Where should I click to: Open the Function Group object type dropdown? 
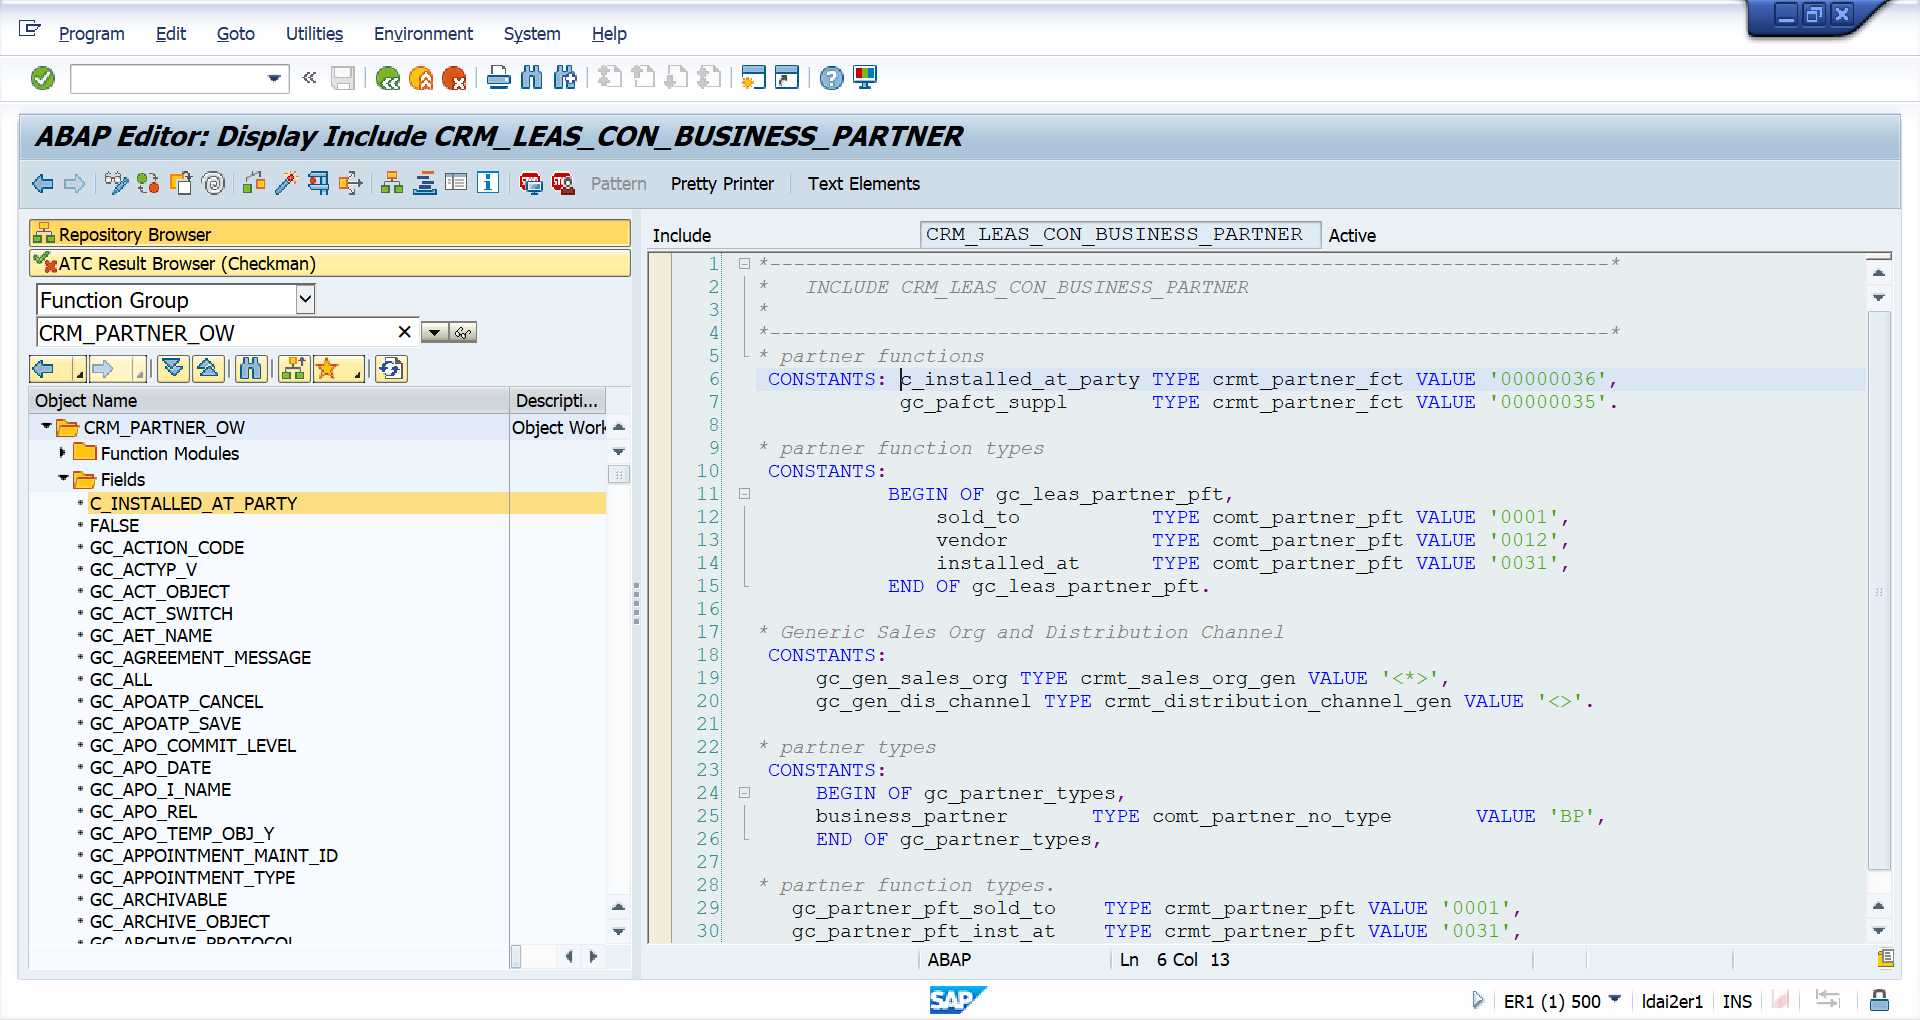[x=305, y=299]
